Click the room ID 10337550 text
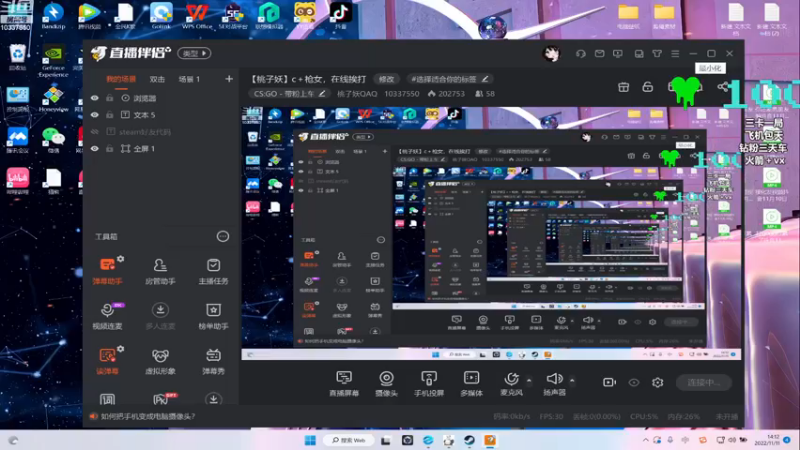 point(402,94)
